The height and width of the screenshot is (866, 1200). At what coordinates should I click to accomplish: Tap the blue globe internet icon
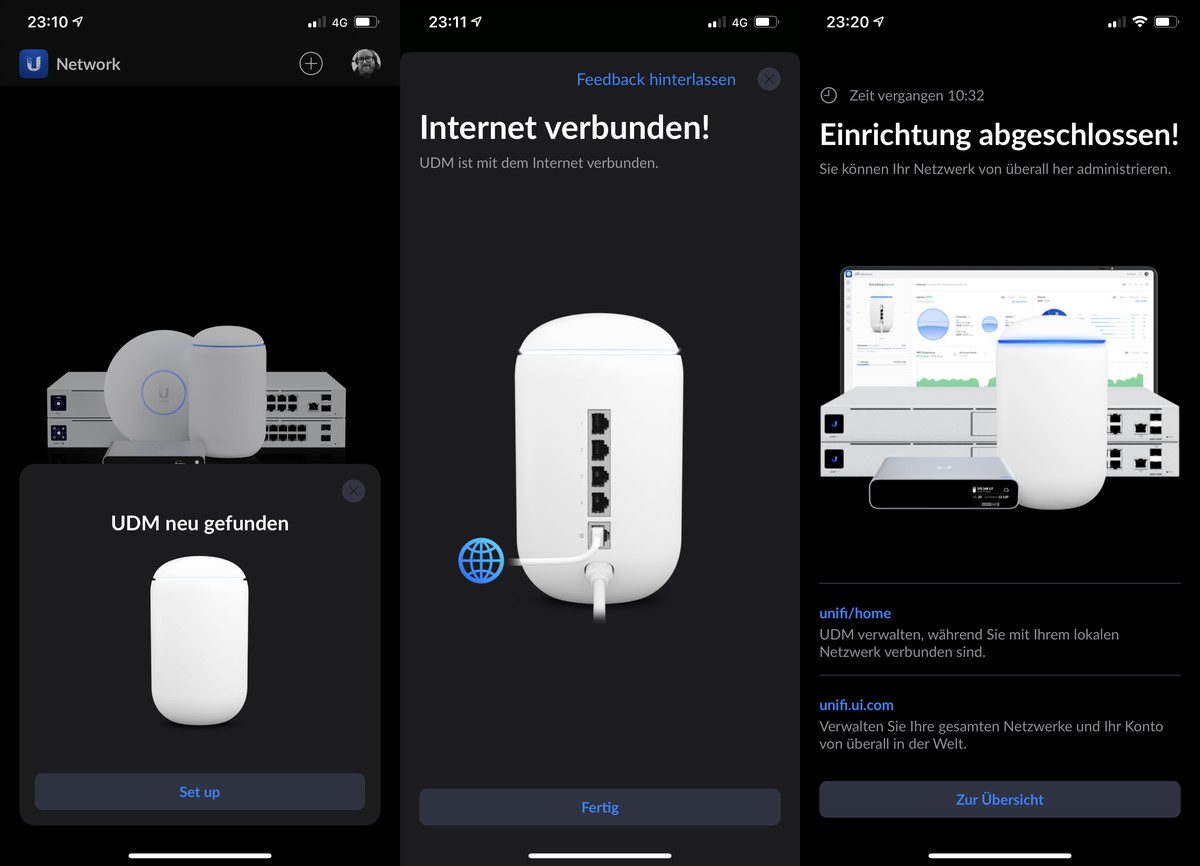(482, 560)
